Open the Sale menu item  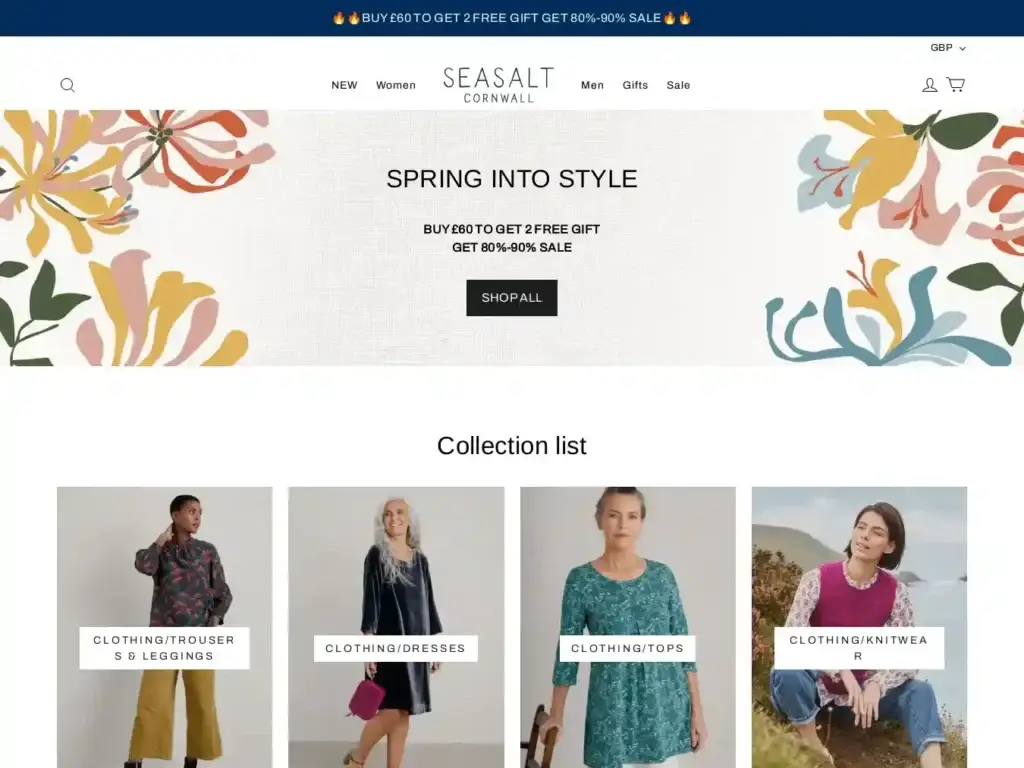[678, 85]
